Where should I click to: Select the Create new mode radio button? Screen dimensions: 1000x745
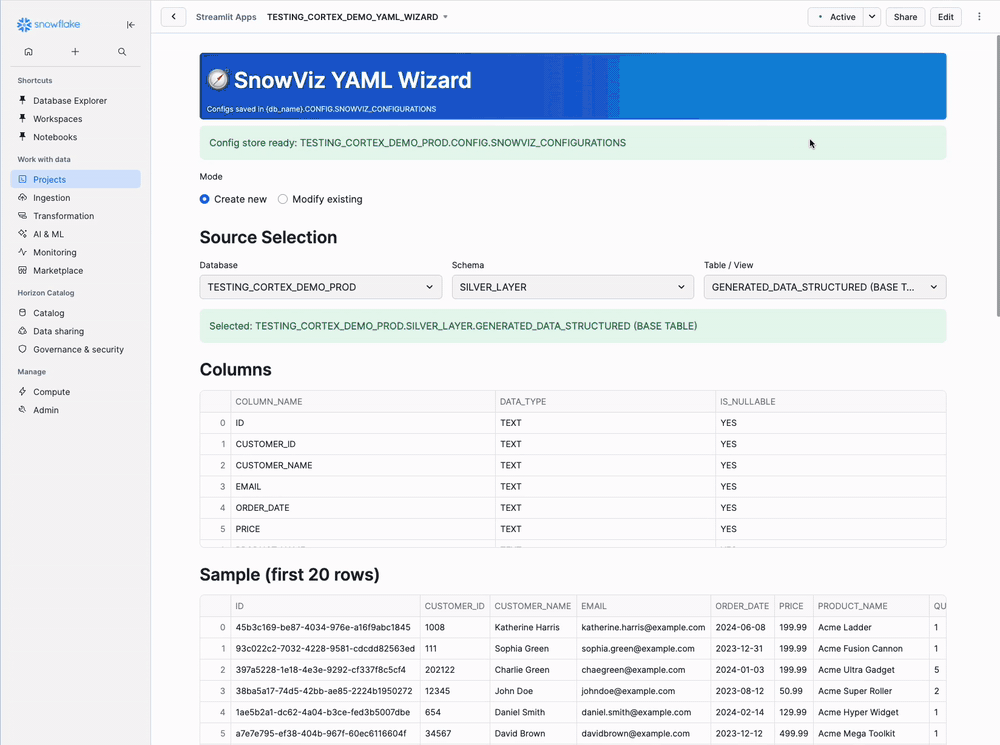(206, 199)
